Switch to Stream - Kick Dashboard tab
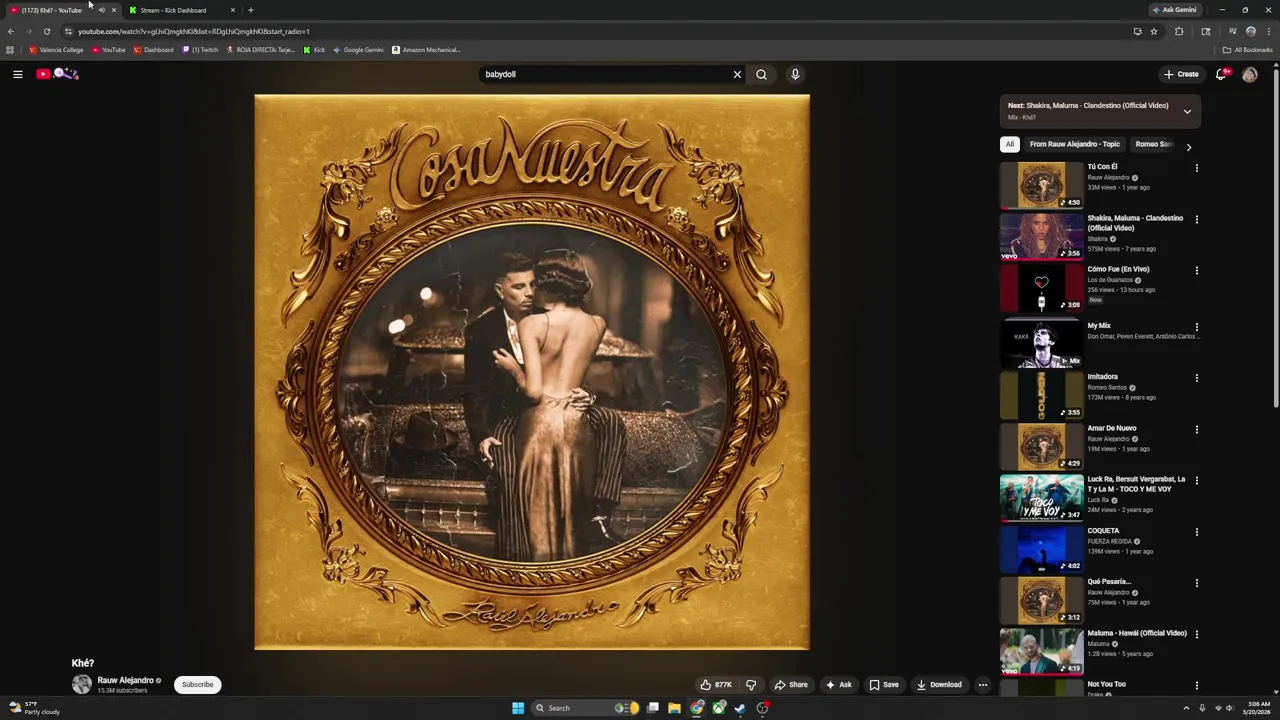The image size is (1280, 720). [x=183, y=10]
